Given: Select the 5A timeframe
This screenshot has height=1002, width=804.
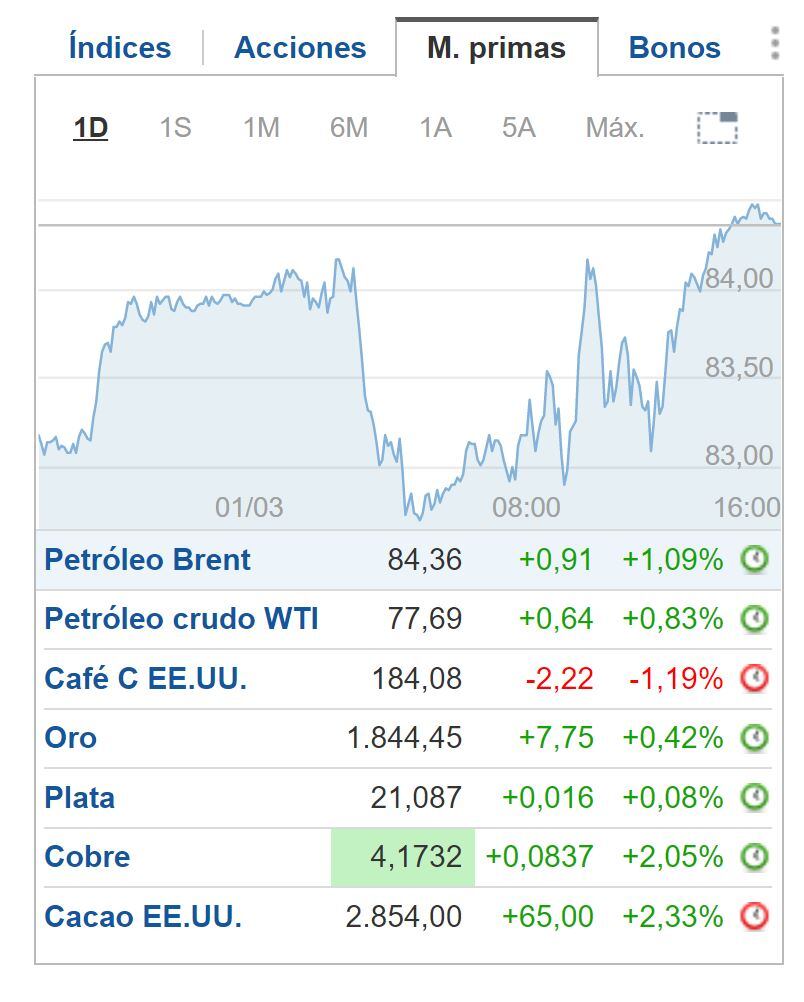Looking at the screenshot, I should (519, 128).
